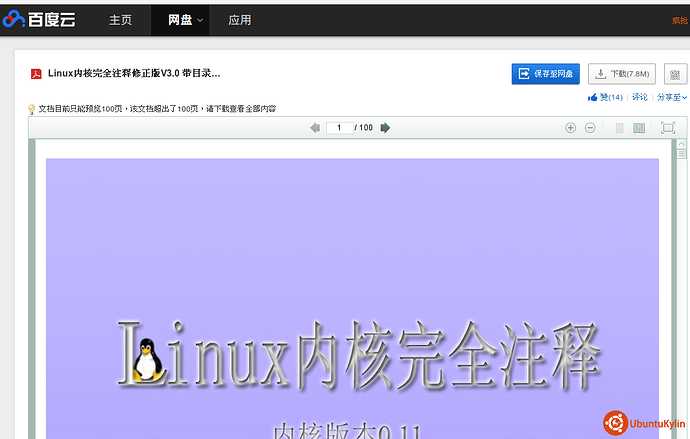Like the document with the 赞(14) thumbs-up
690x439 pixels.
point(605,97)
